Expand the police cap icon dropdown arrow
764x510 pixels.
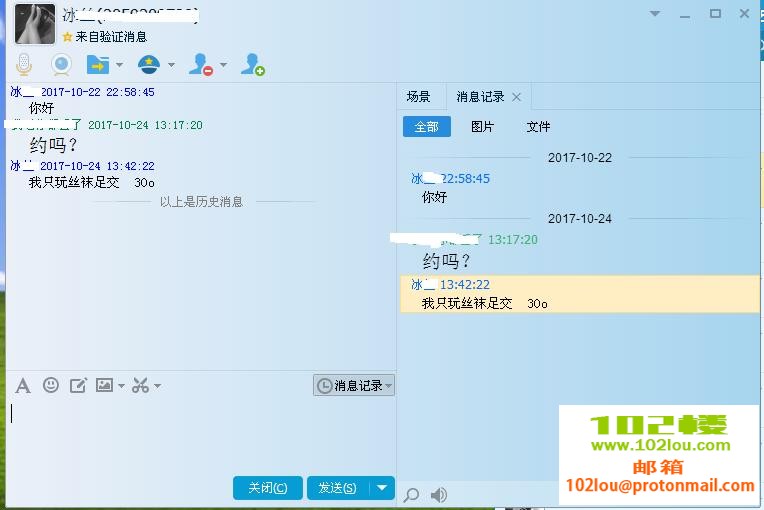(x=171, y=65)
